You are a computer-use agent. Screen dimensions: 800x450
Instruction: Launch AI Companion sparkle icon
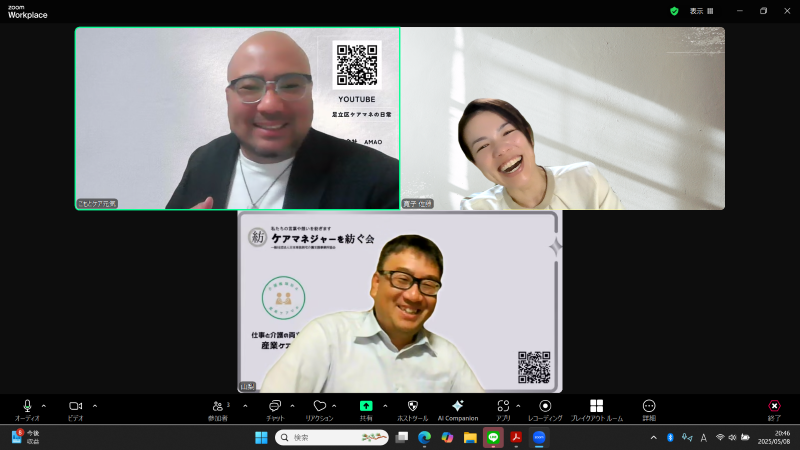coord(458,406)
